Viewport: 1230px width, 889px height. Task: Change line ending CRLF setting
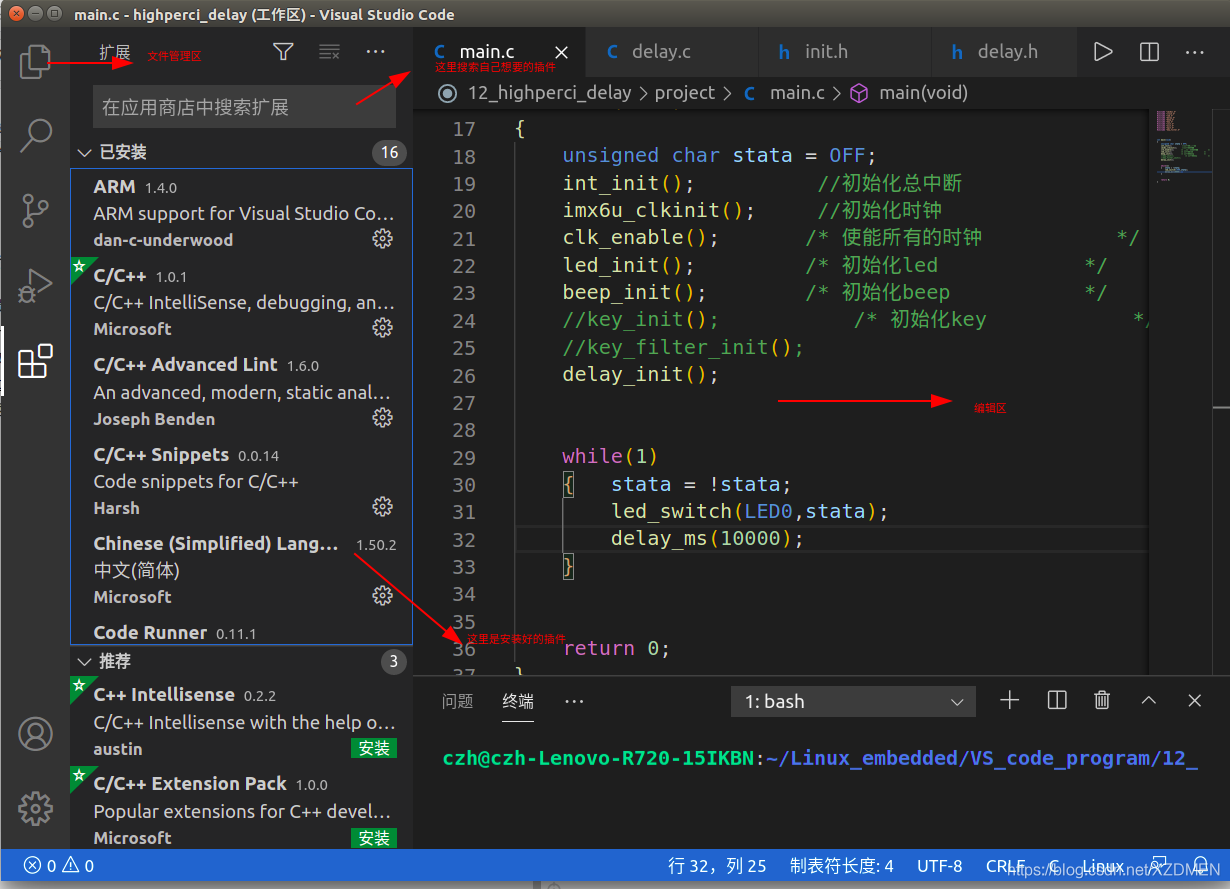[x=1006, y=866]
